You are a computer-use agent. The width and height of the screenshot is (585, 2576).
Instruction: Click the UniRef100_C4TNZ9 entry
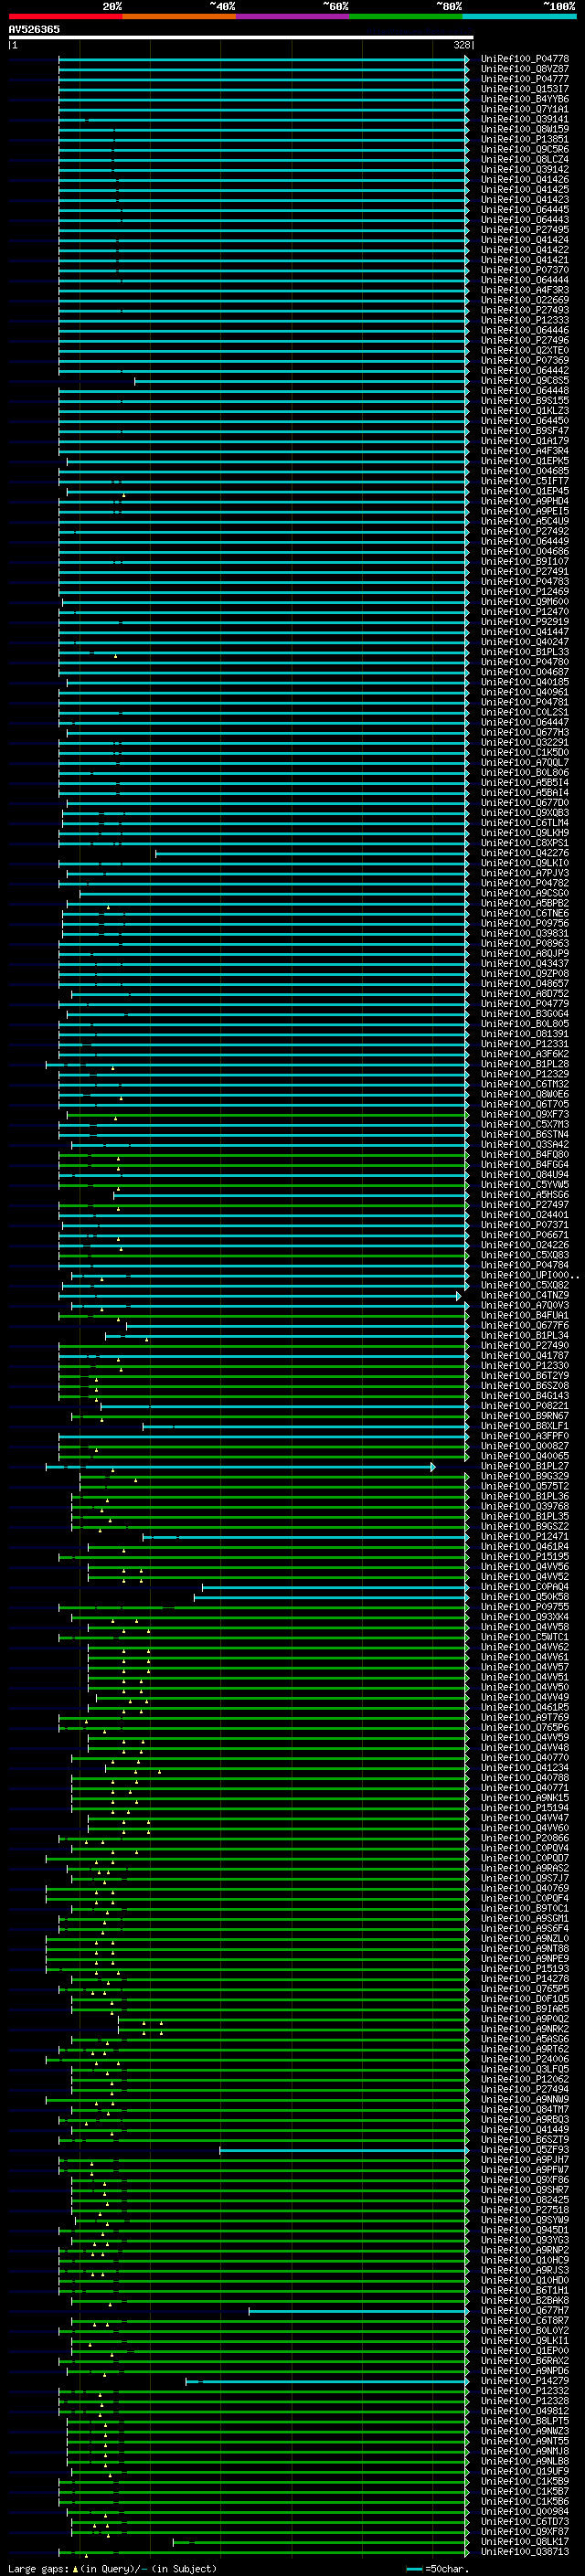tap(525, 1295)
